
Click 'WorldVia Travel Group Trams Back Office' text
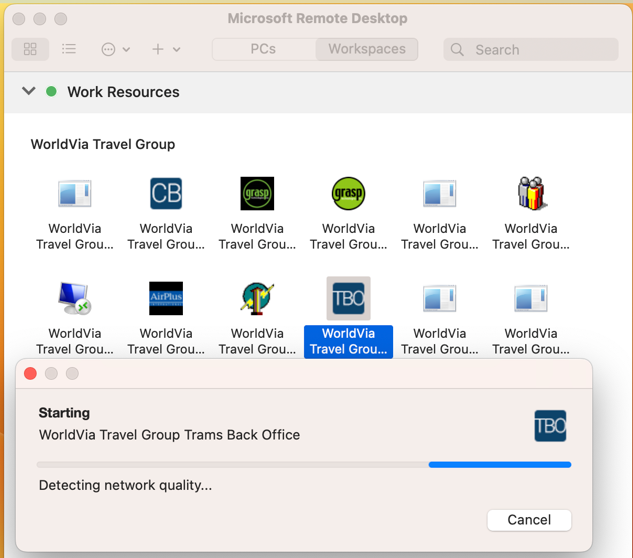pos(170,435)
